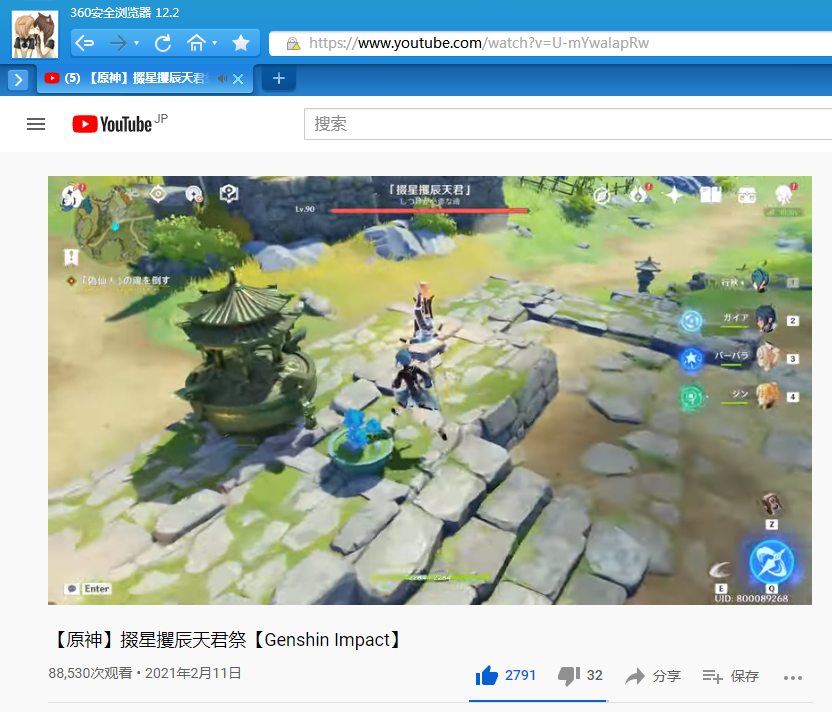Mute the tab via the speaker icon
Screen dimensions: 832x712
[x=222, y=79]
